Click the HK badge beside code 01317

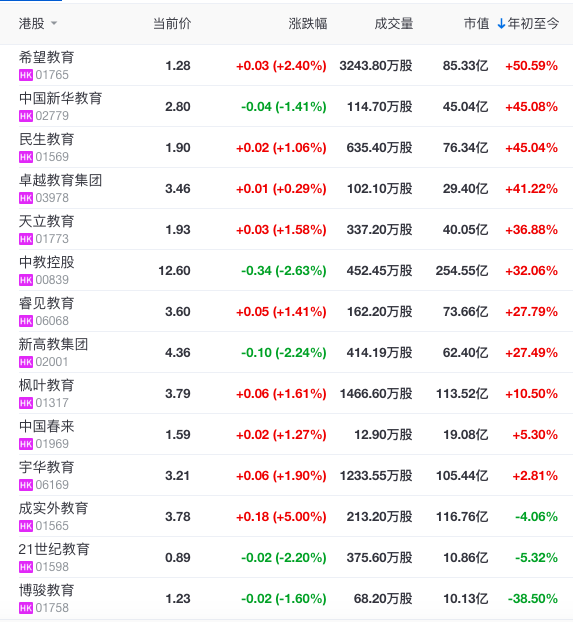(x=26, y=403)
